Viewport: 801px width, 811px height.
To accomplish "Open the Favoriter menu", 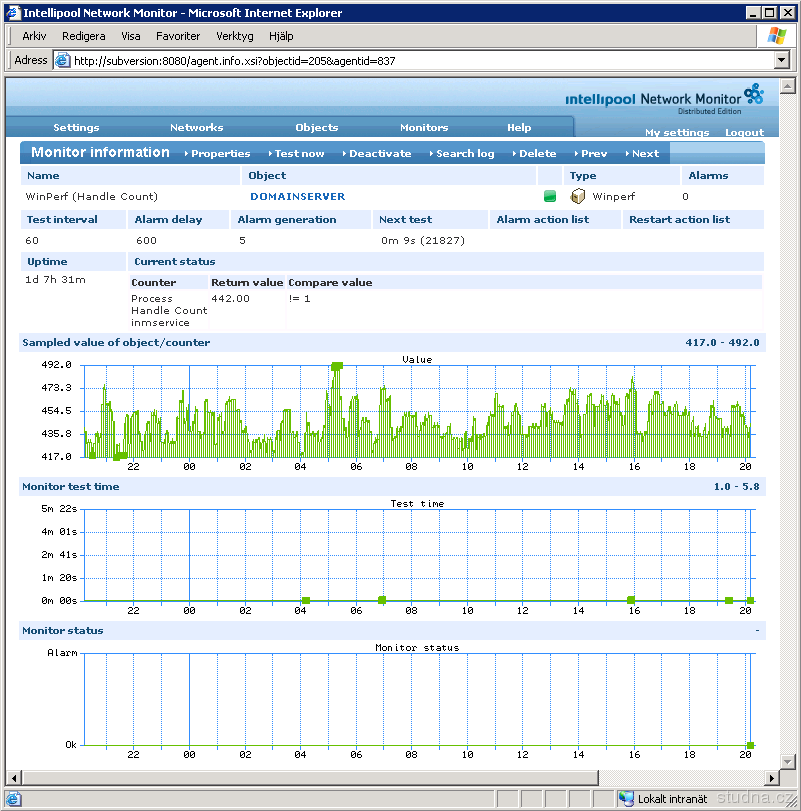I will point(178,36).
